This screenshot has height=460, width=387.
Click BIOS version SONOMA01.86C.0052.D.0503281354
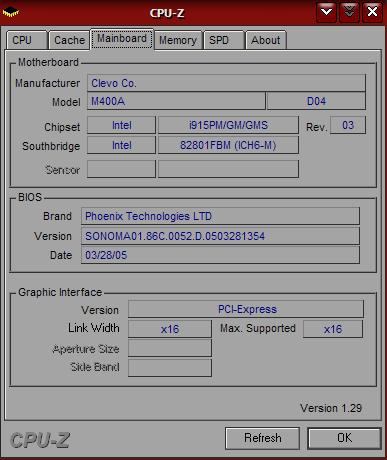(220, 236)
